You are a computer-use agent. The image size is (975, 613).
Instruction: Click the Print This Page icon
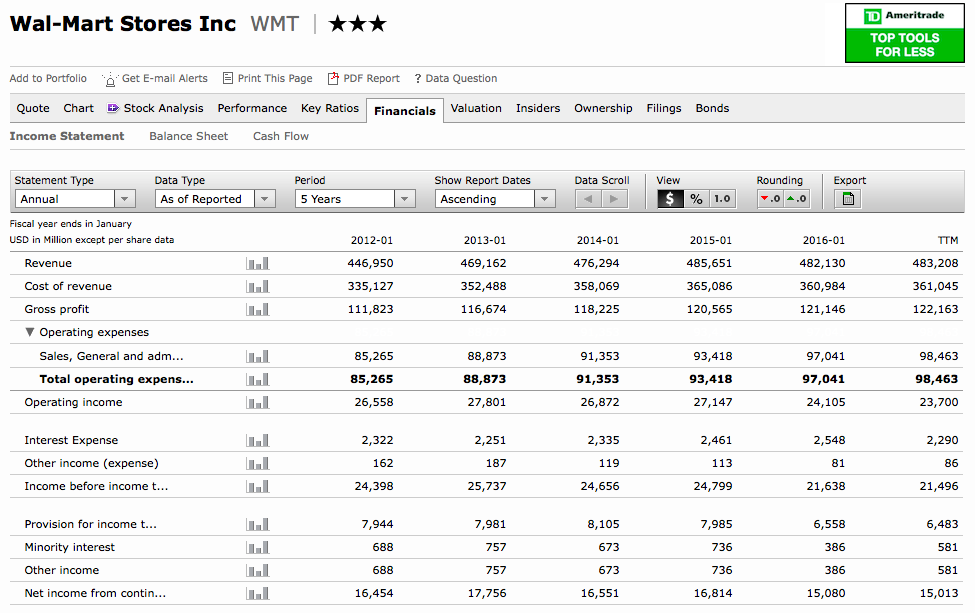pyautogui.click(x=228, y=78)
